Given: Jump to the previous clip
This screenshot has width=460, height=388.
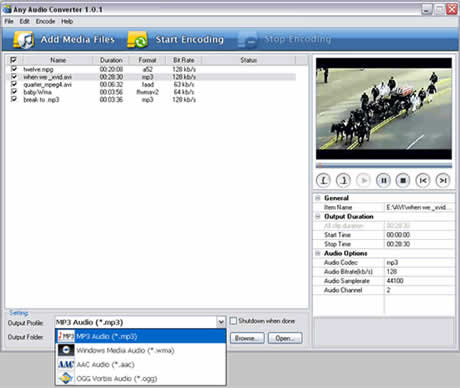Looking at the screenshot, I should pyautogui.click(x=423, y=180).
